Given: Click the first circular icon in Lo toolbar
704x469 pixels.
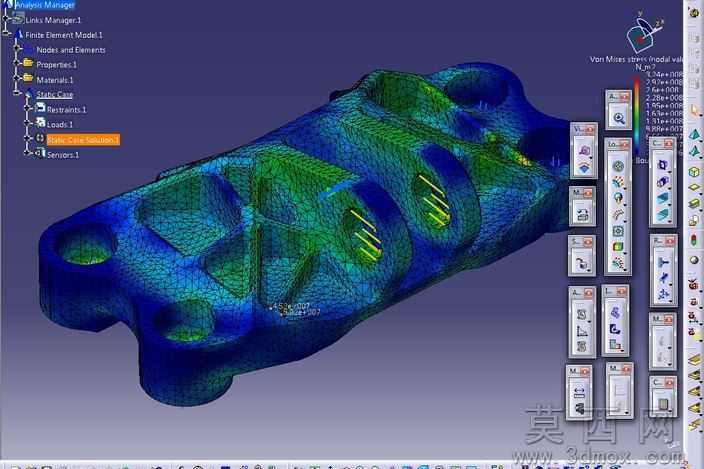Looking at the screenshot, I should 618,166.
